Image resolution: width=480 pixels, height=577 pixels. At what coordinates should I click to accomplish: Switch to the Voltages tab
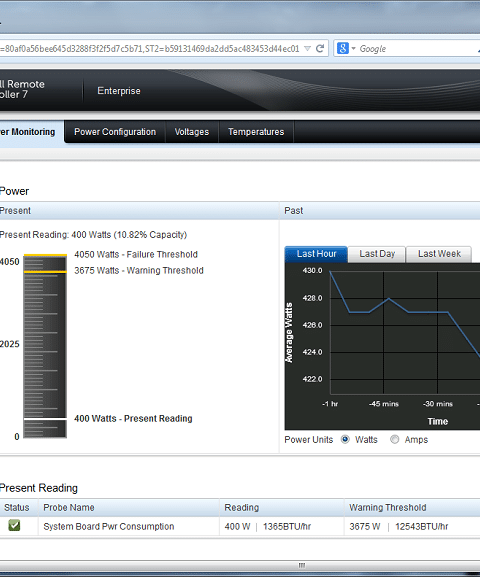point(192,132)
